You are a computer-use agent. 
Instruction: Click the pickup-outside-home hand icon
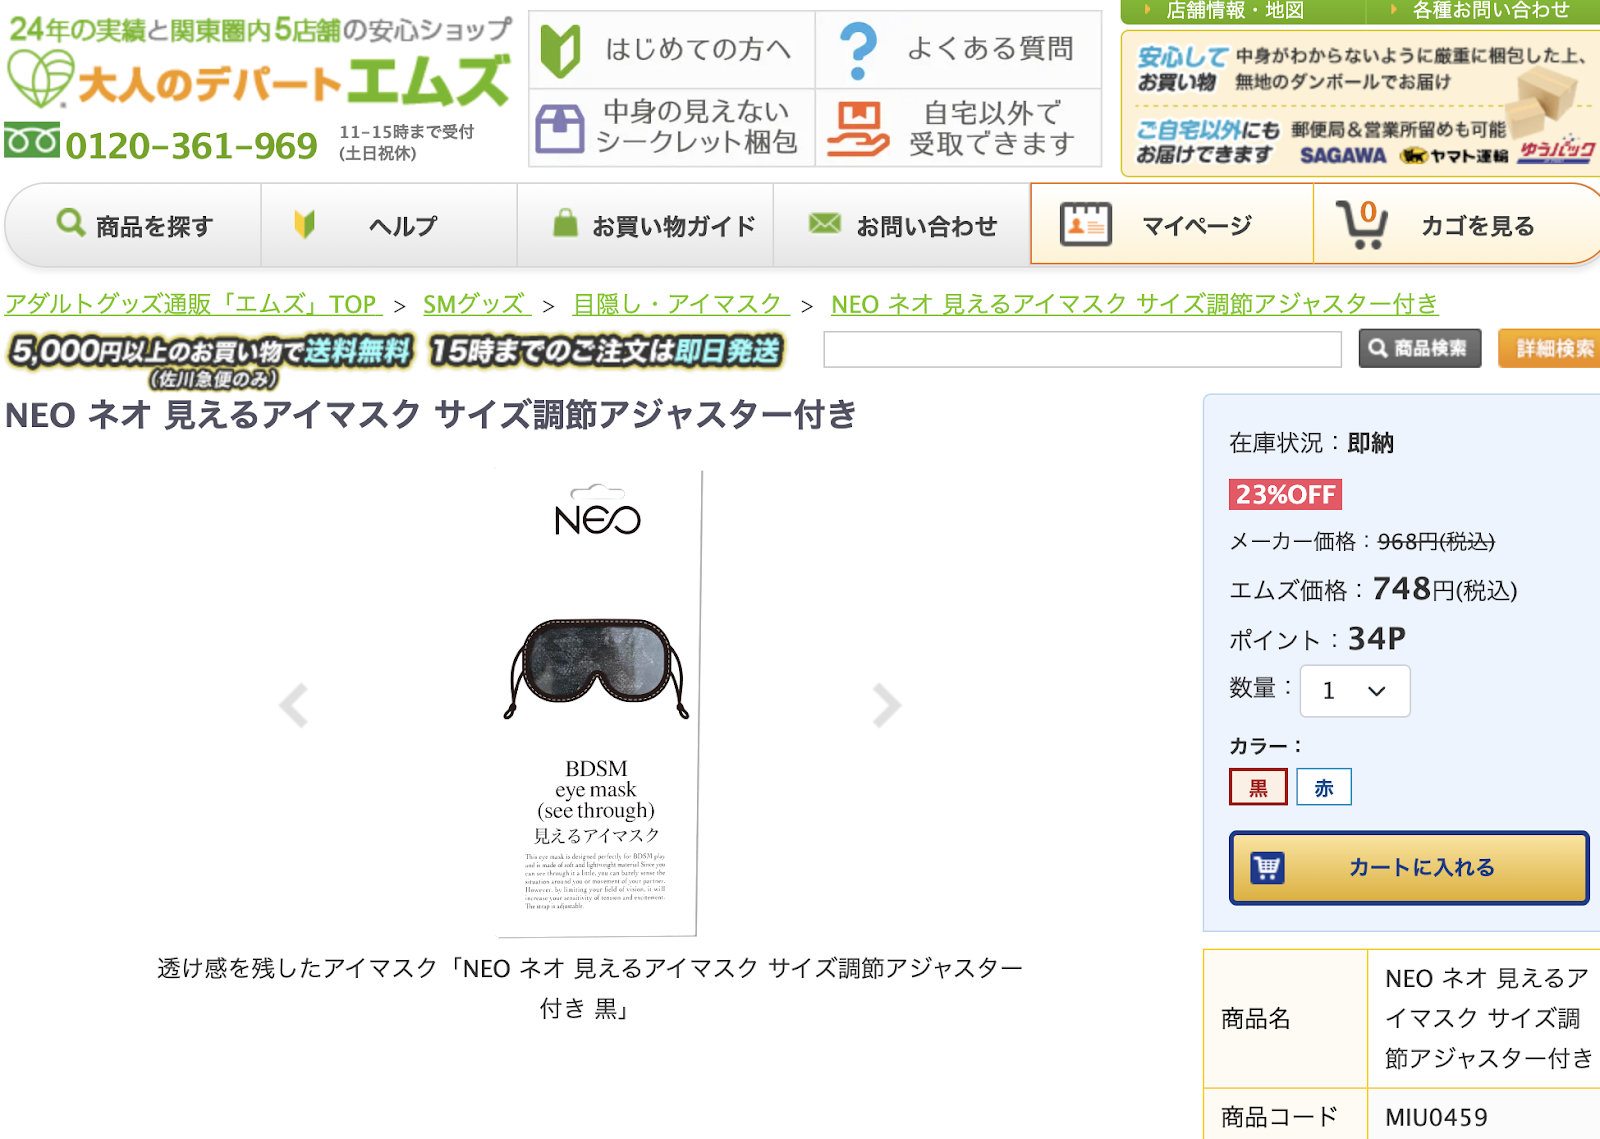[x=858, y=128]
